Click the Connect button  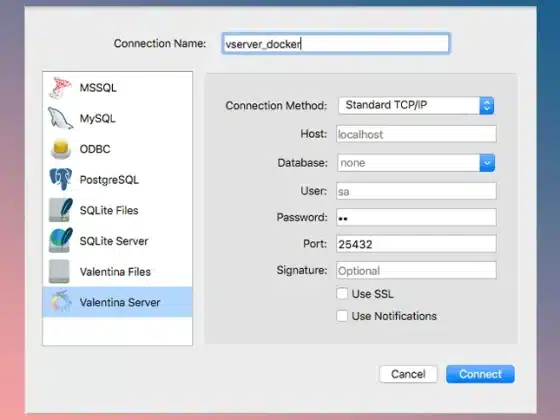coord(480,374)
